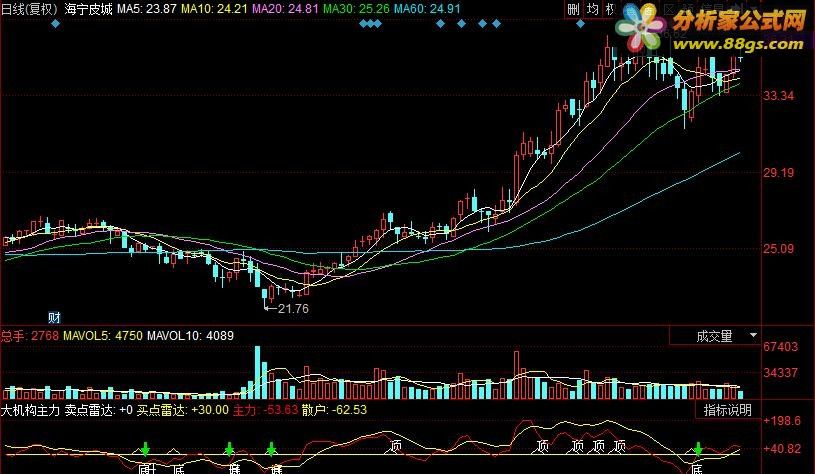Click the 底 marker under the rightmost green arrow
This screenshot has width=815, height=474.
697,469
